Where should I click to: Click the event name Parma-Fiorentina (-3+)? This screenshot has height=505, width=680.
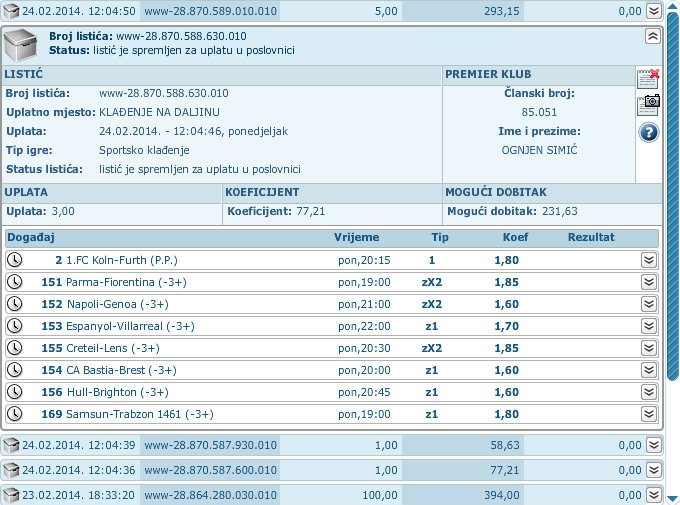coord(126,282)
